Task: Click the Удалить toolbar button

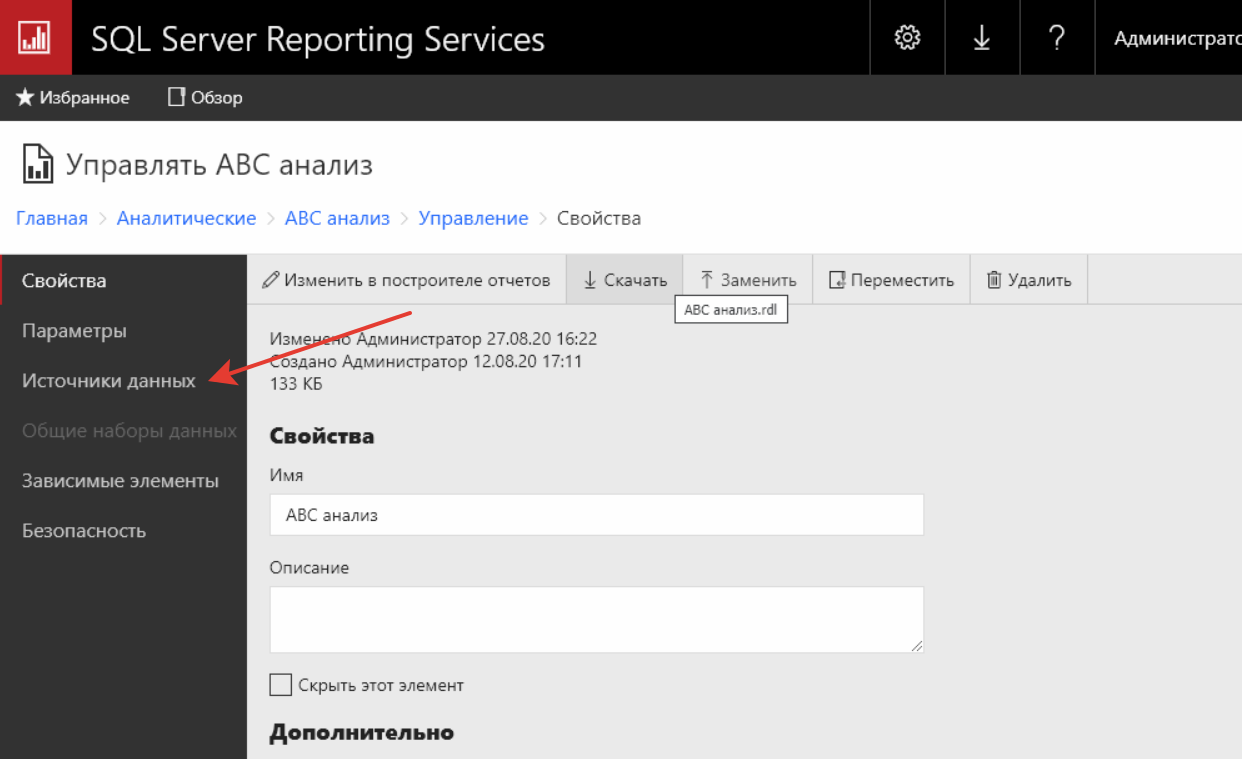Action: click(x=1028, y=280)
